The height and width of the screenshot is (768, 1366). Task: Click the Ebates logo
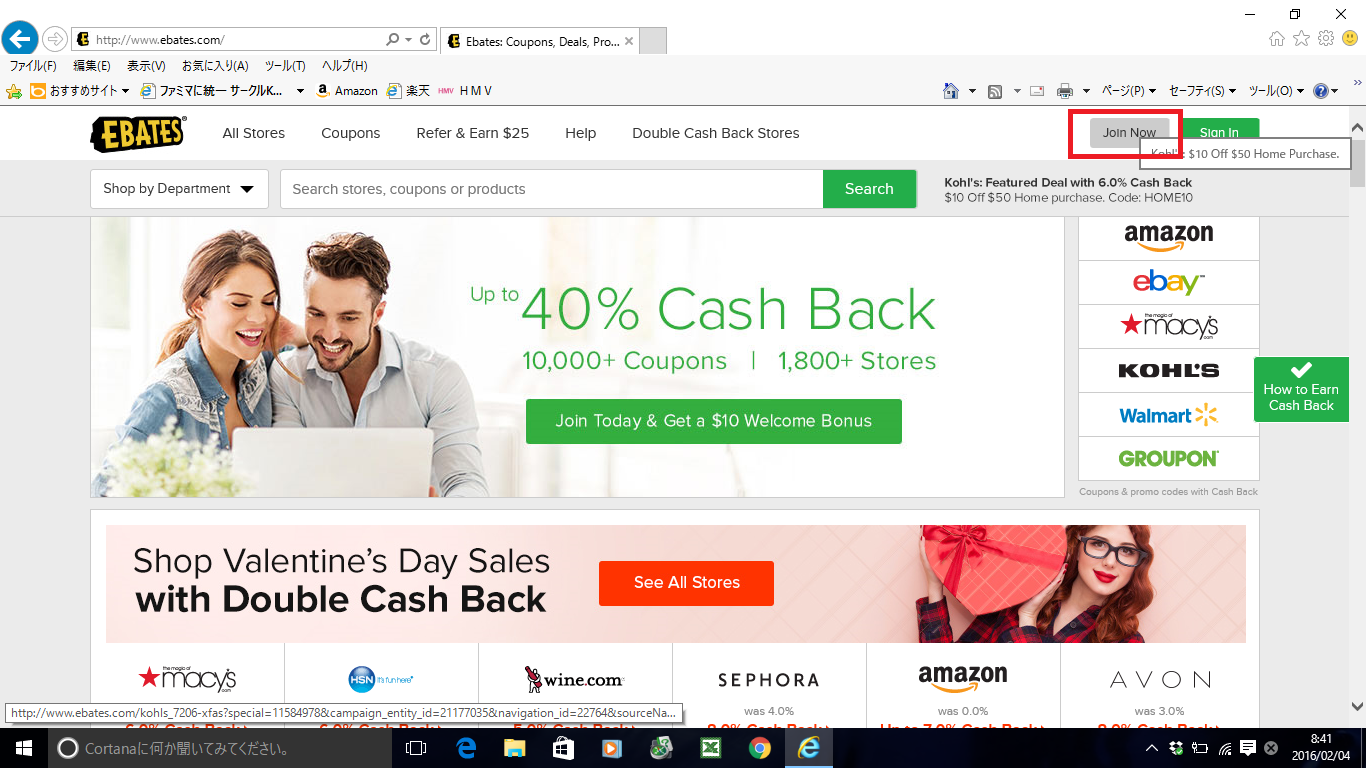click(x=138, y=133)
